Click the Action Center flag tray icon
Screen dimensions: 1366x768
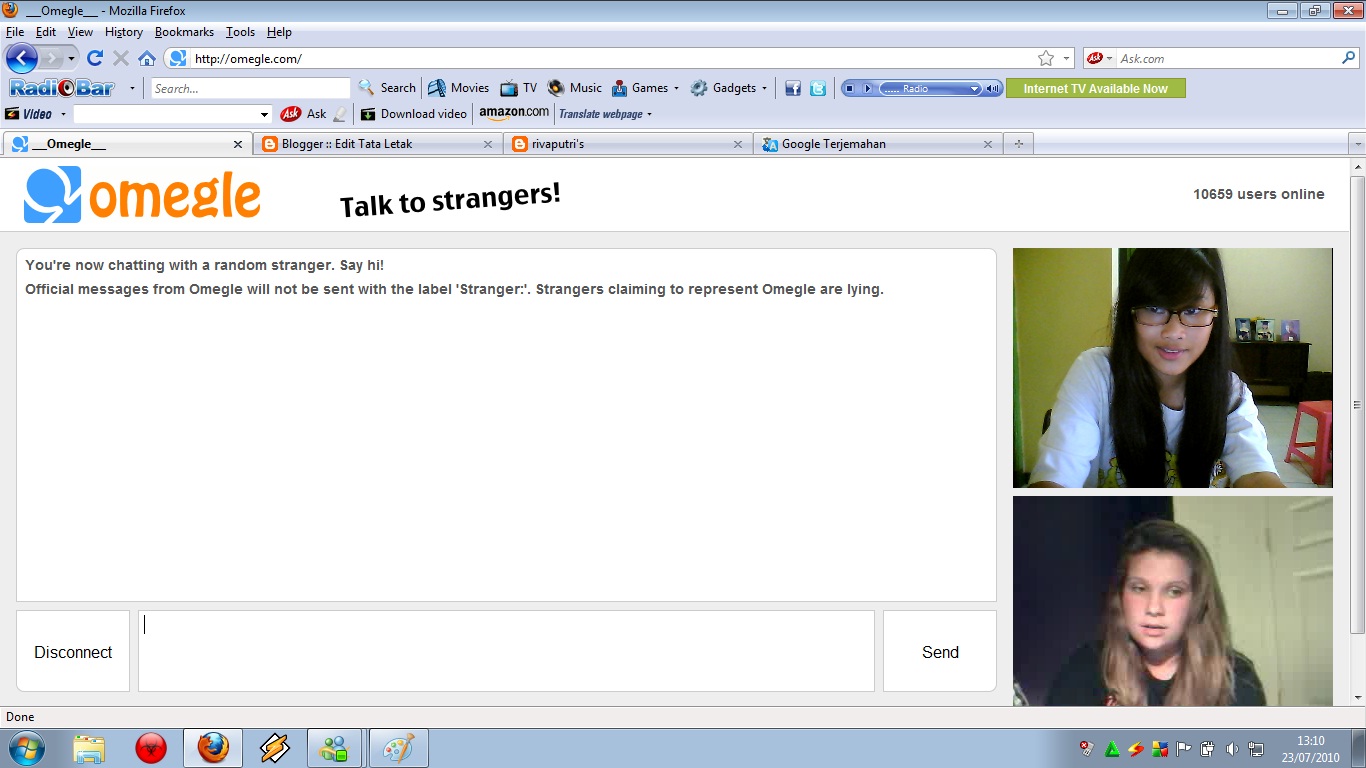[x=1184, y=748]
